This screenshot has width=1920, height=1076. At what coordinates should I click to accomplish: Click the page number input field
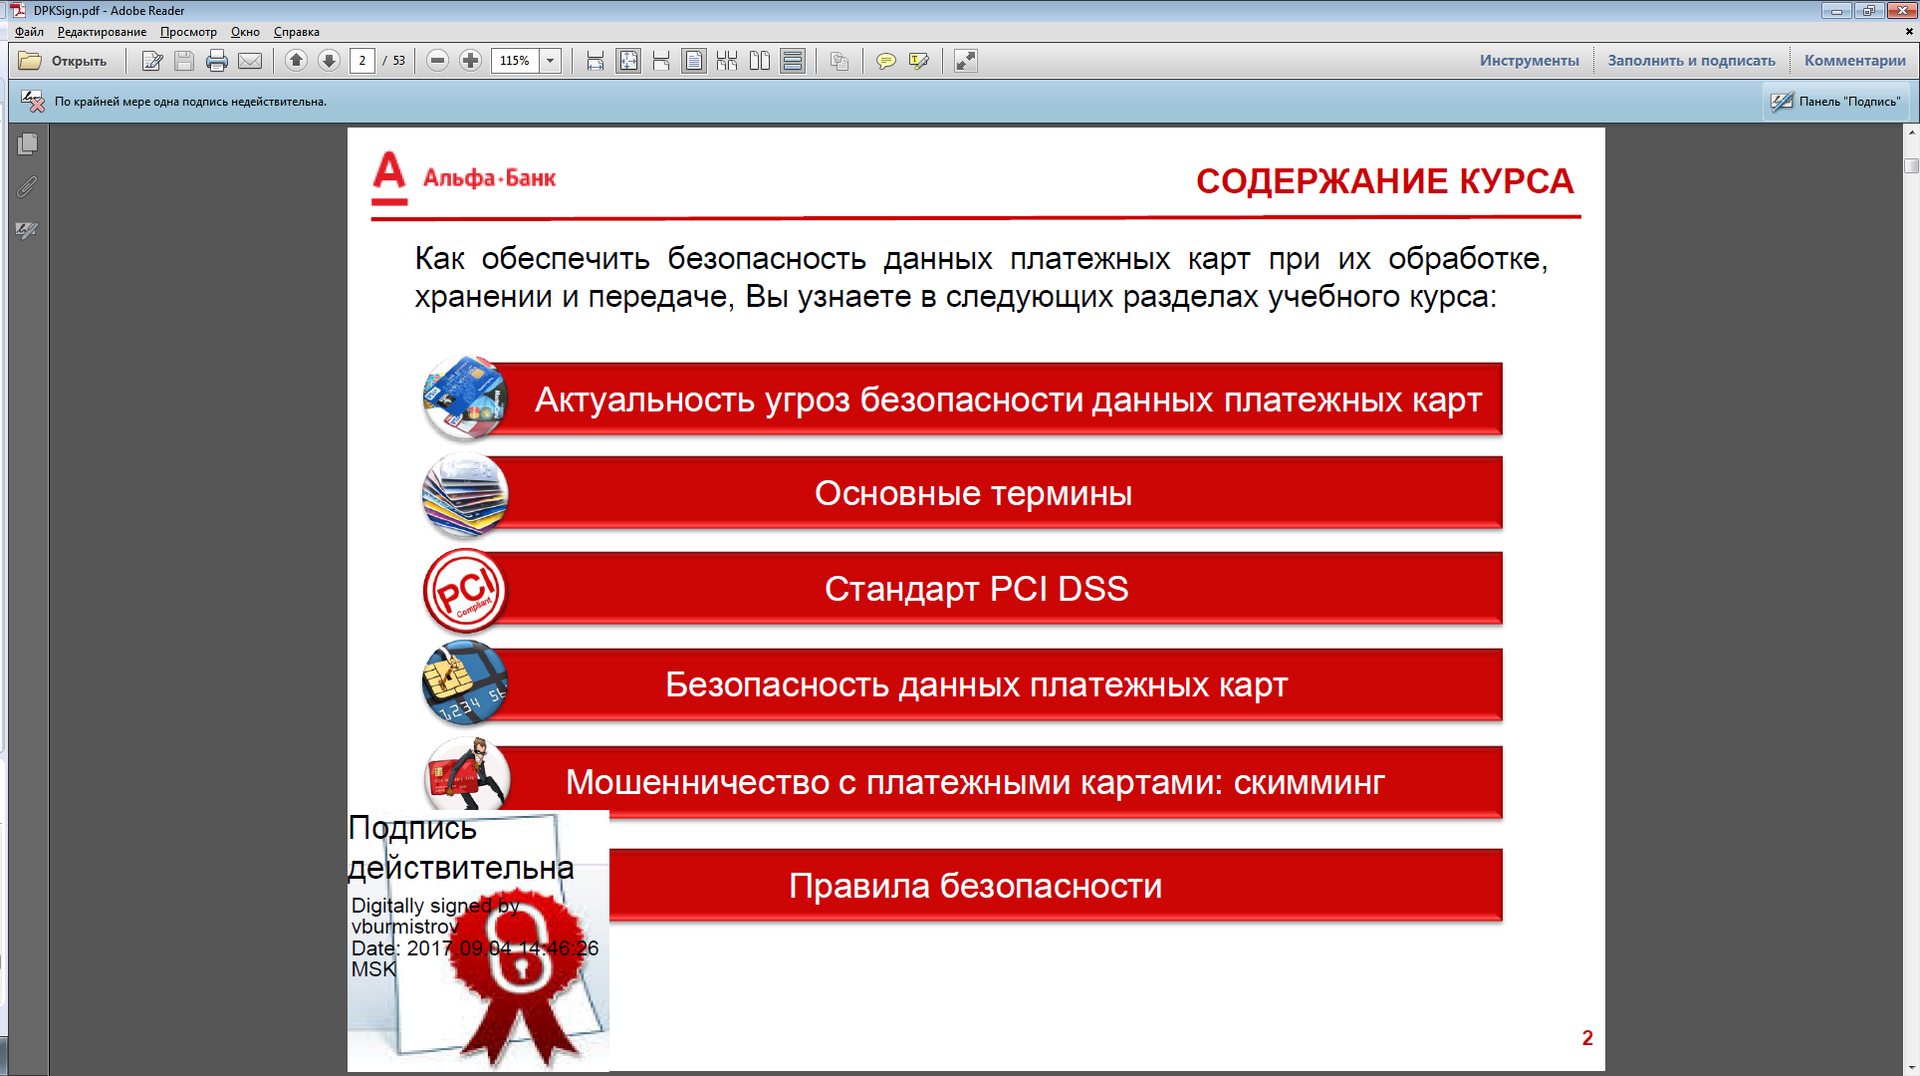(x=362, y=61)
